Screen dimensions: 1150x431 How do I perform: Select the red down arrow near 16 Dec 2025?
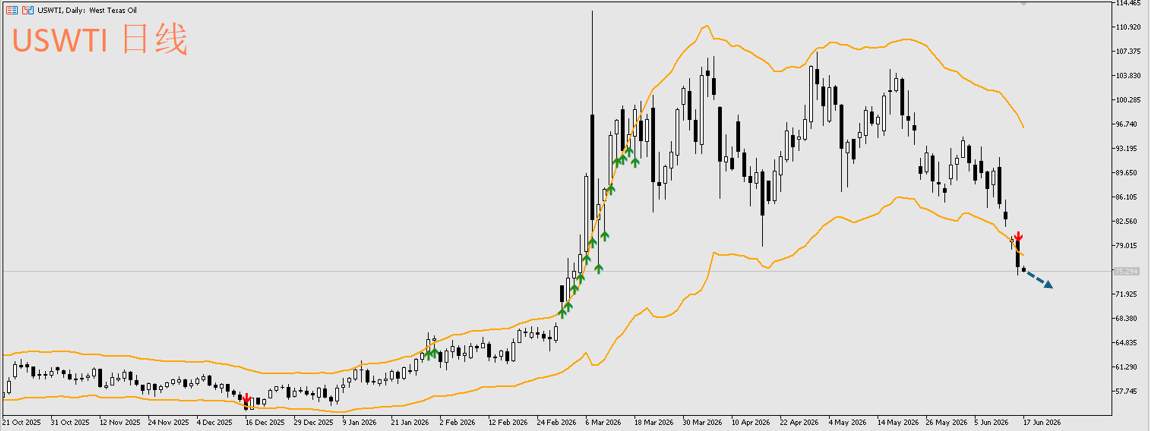(246, 397)
